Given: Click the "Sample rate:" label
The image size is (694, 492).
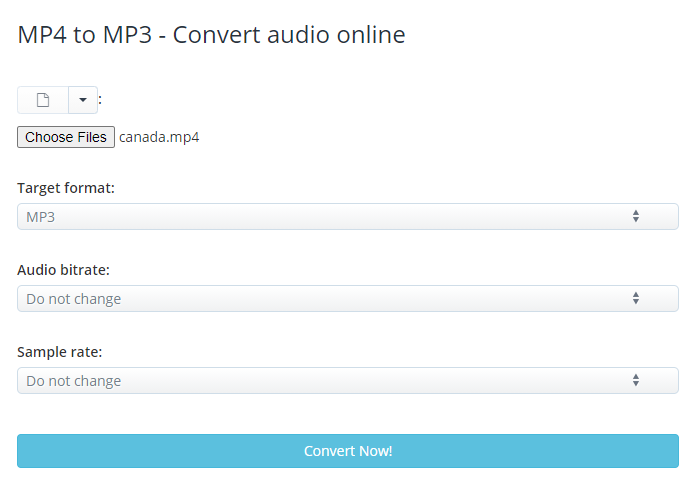Looking at the screenshot, I should (60, 352).
